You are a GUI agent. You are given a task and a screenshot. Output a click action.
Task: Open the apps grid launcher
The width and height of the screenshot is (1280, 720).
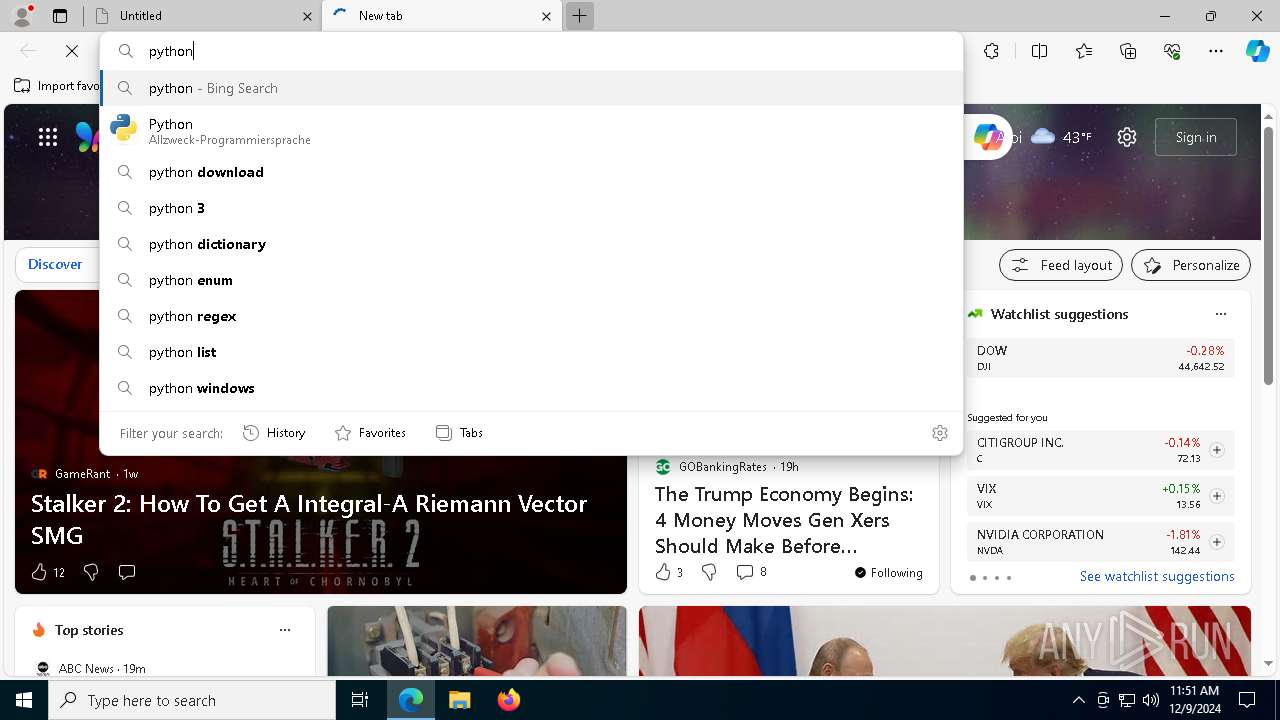[x=48, y=137]
